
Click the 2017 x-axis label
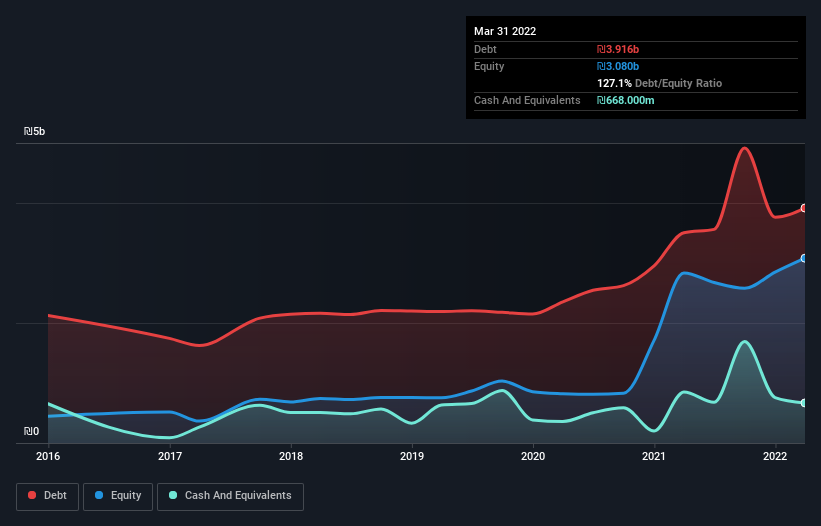click(x=170, y=456)
